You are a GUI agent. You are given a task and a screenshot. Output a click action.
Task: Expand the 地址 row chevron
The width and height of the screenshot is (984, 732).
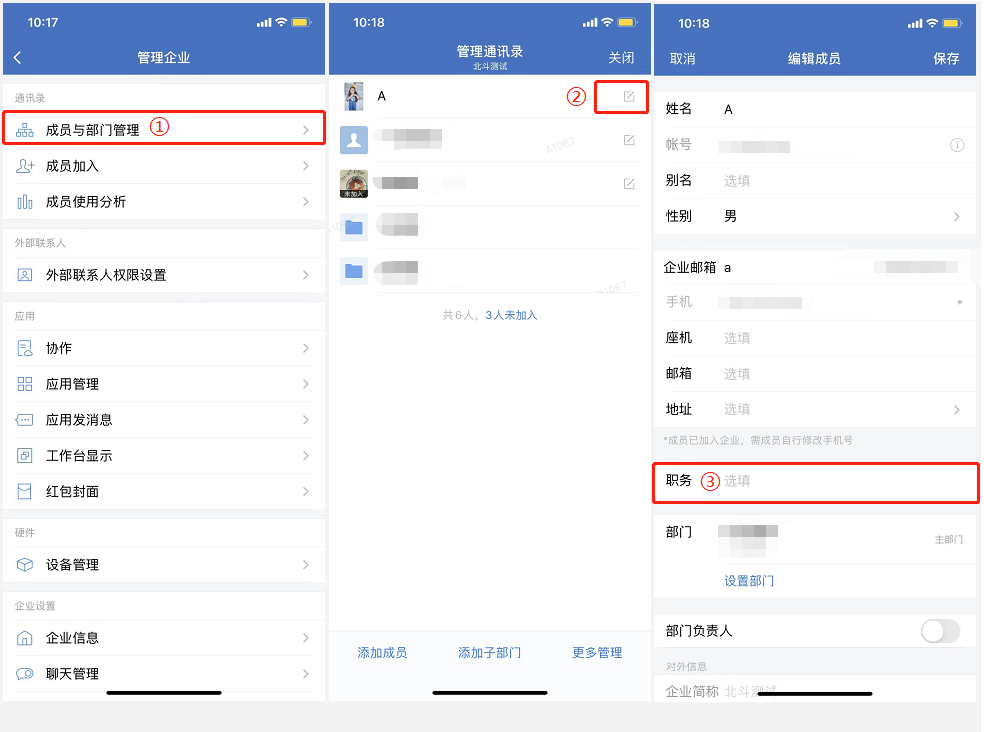tap(956, 409)
